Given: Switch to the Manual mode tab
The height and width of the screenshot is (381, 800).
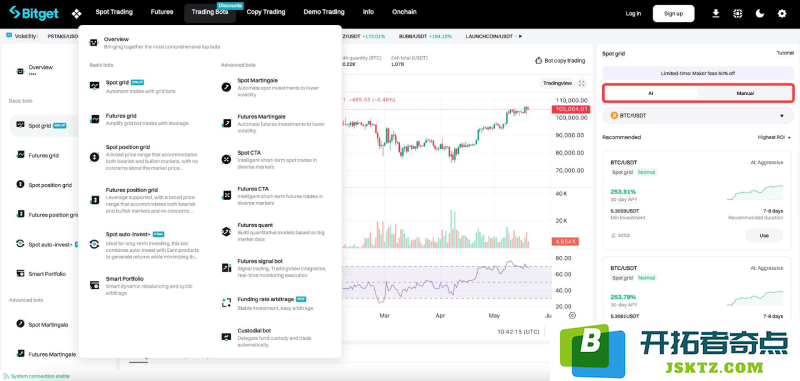Looking at the screenshot, I should (745, 93).
